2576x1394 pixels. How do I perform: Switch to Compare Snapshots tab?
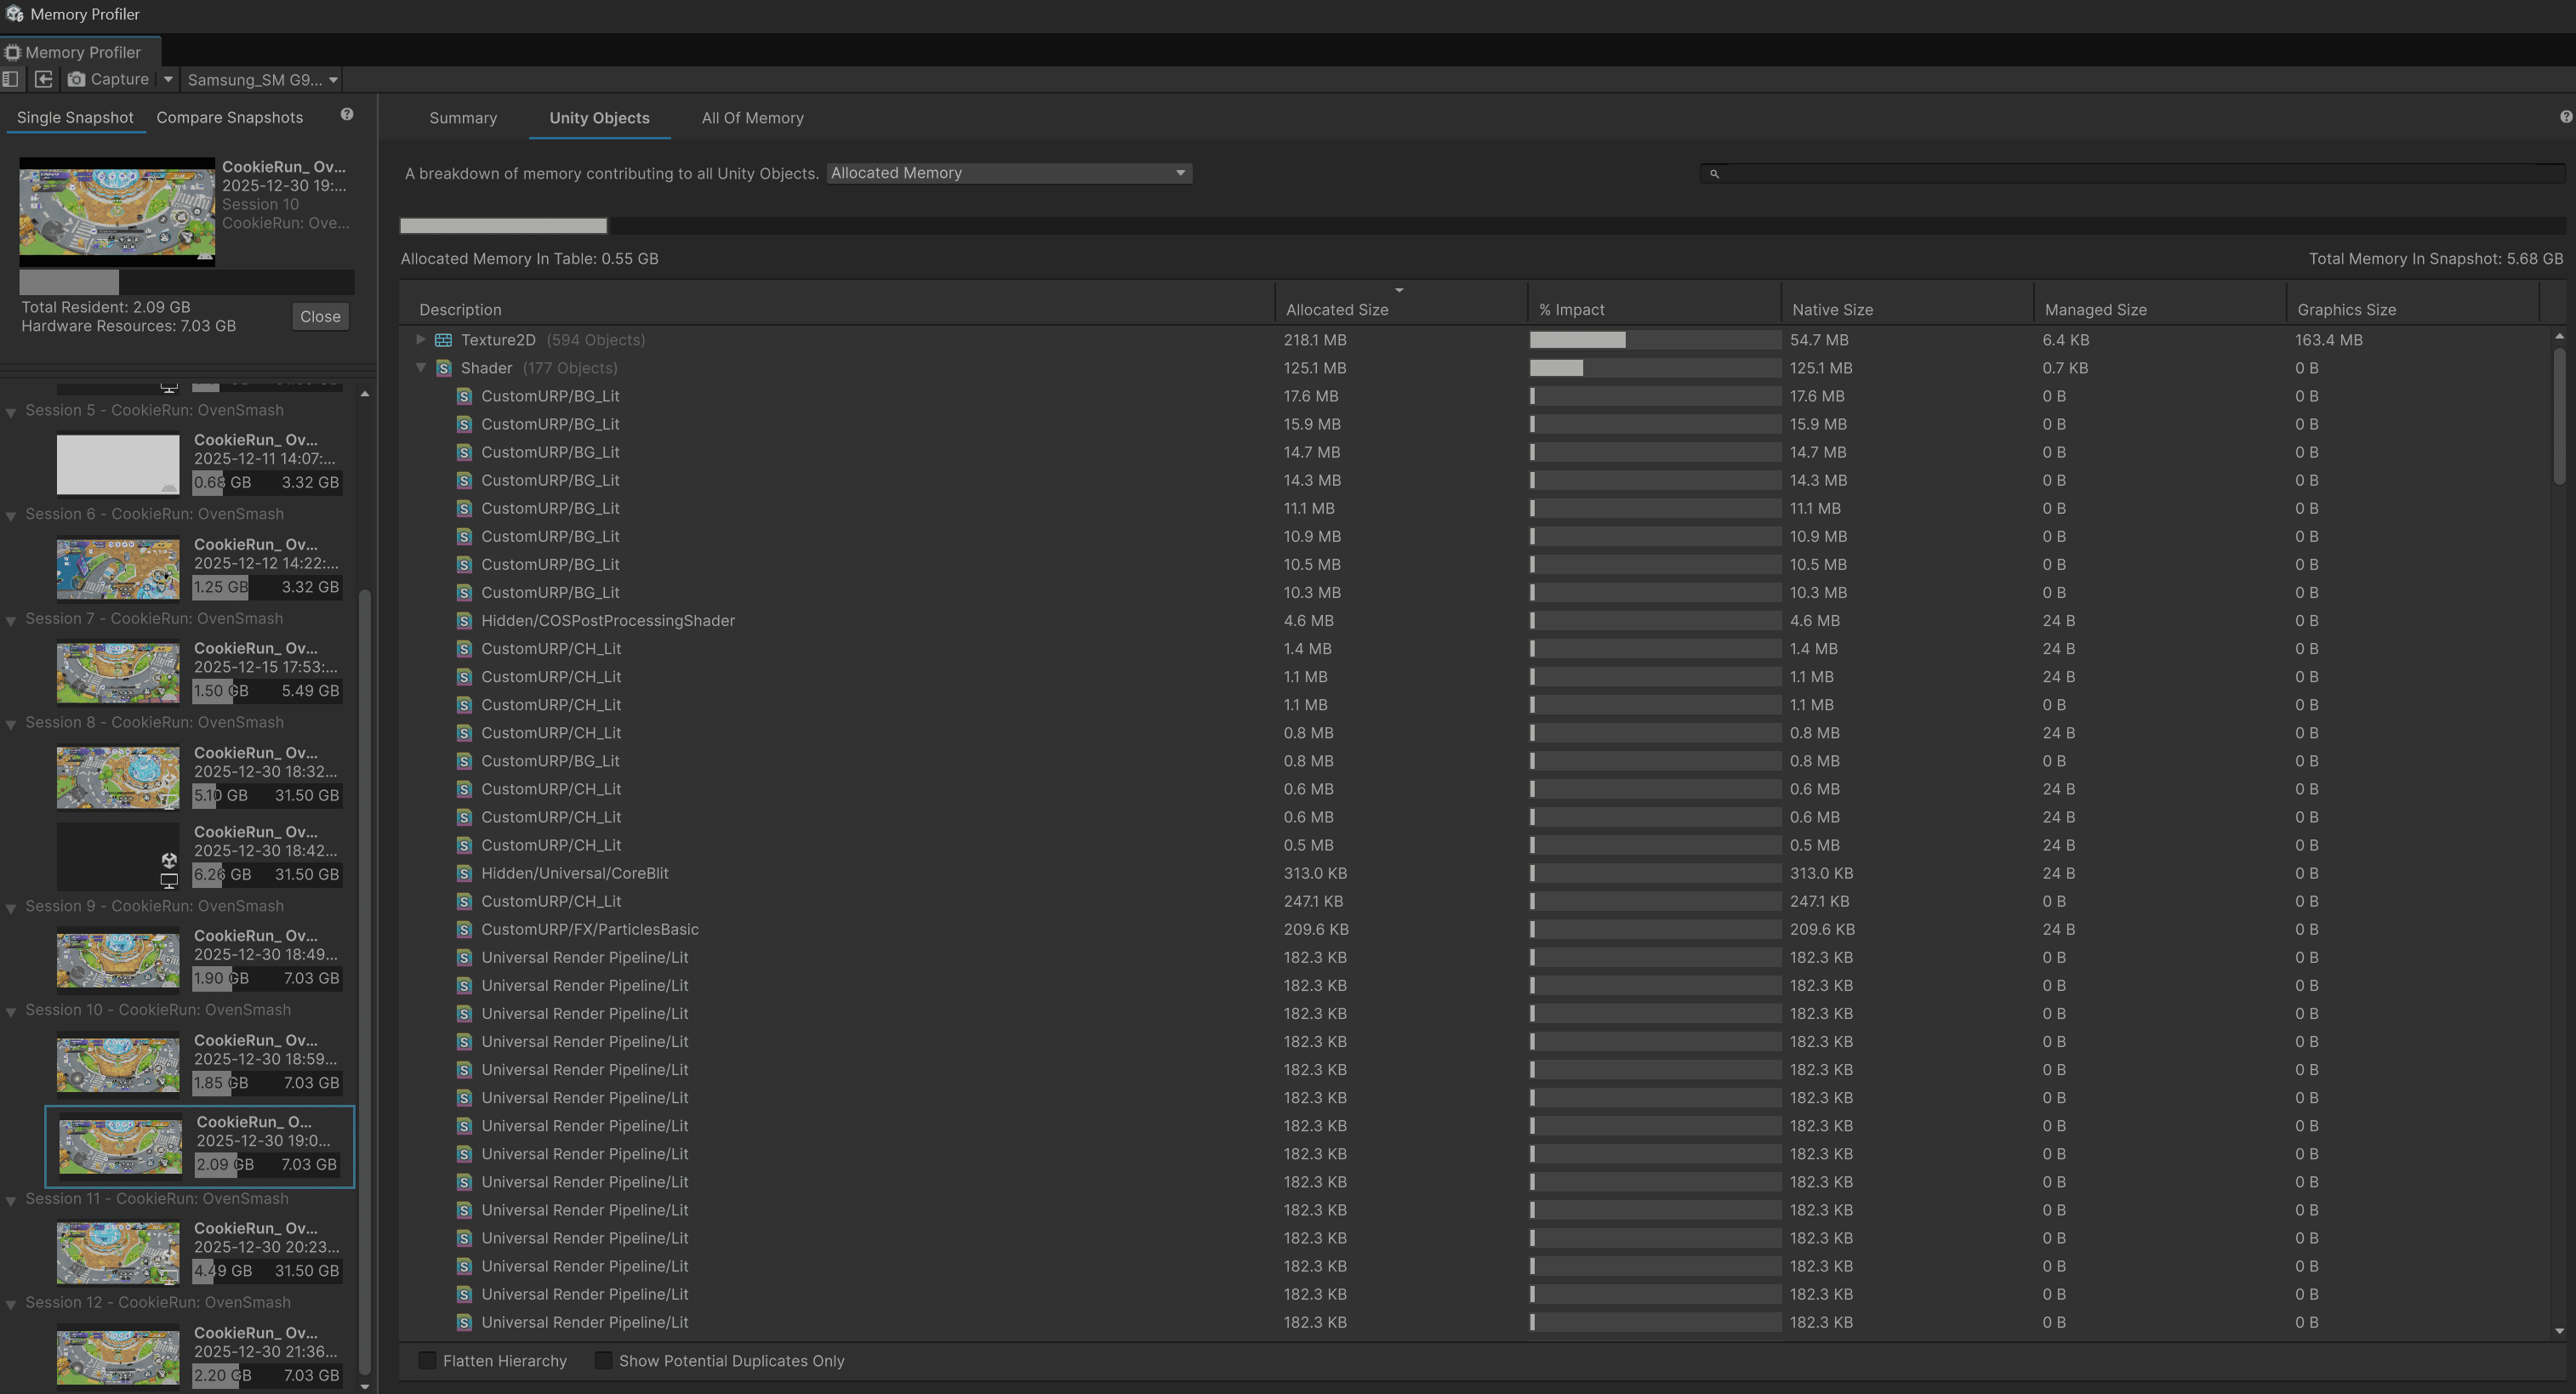pos(229,117)
